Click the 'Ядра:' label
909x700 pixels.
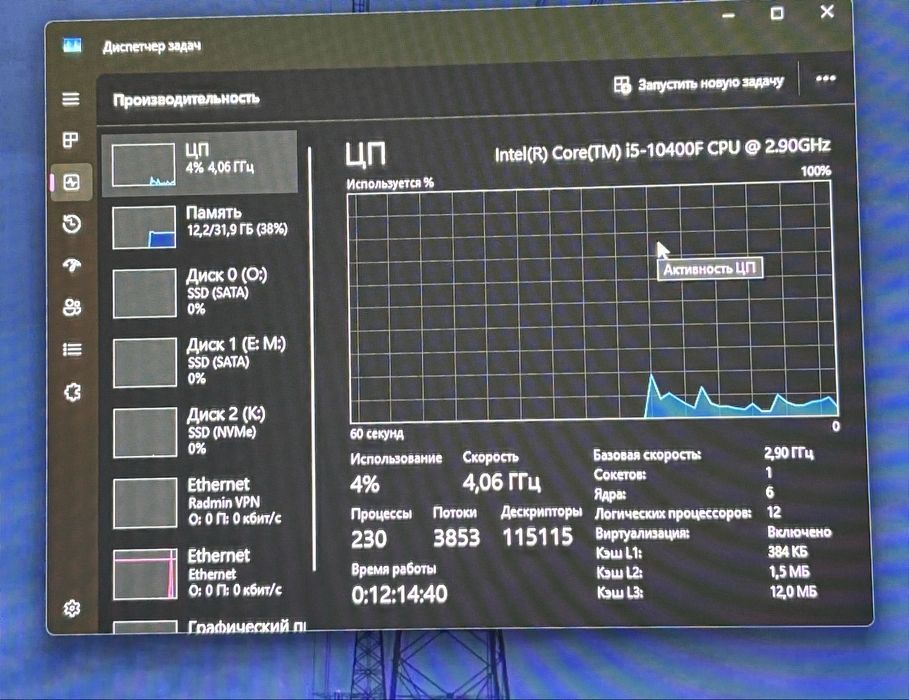coord(610,495)
